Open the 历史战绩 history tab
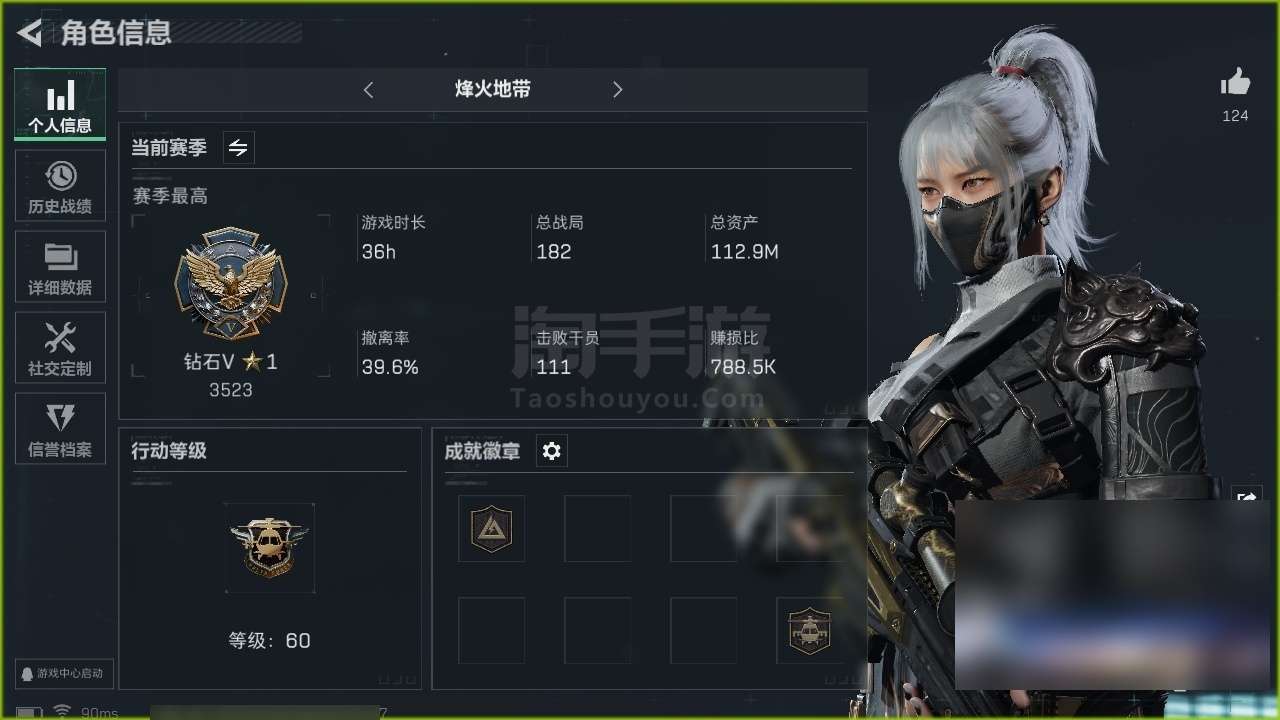 [60, 186]
